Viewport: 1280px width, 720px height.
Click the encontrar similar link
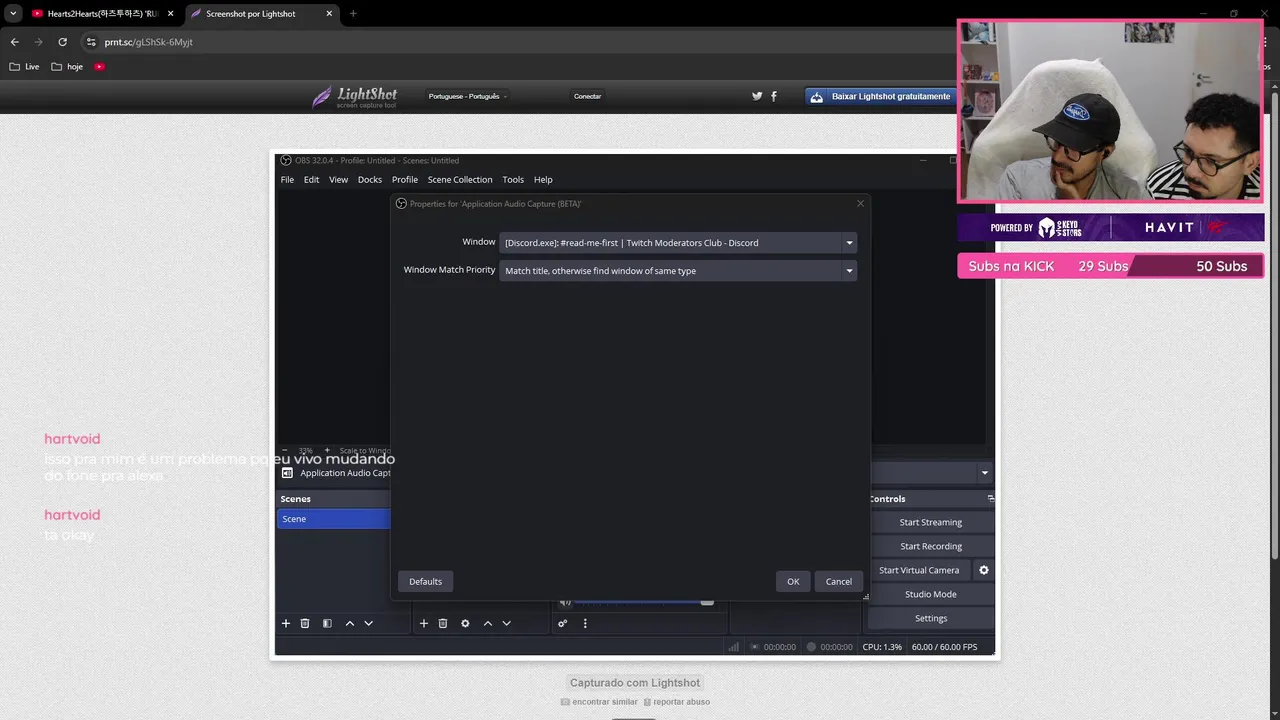599,702
